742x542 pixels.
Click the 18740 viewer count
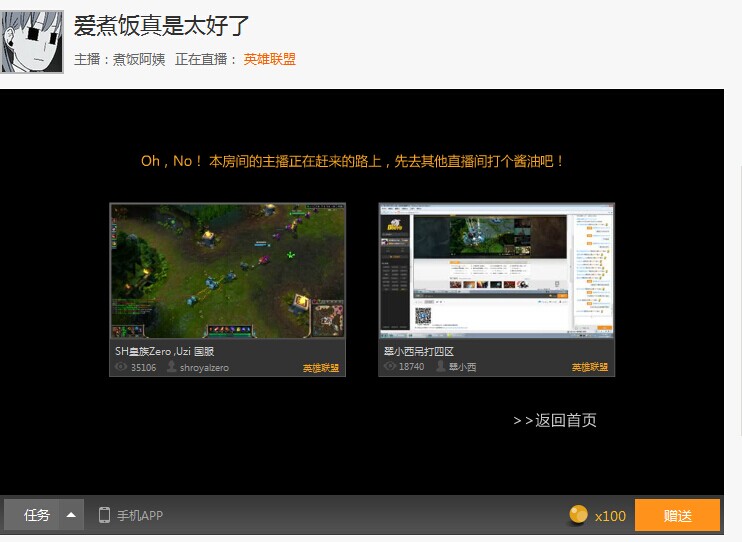click(x=412, y=366)
